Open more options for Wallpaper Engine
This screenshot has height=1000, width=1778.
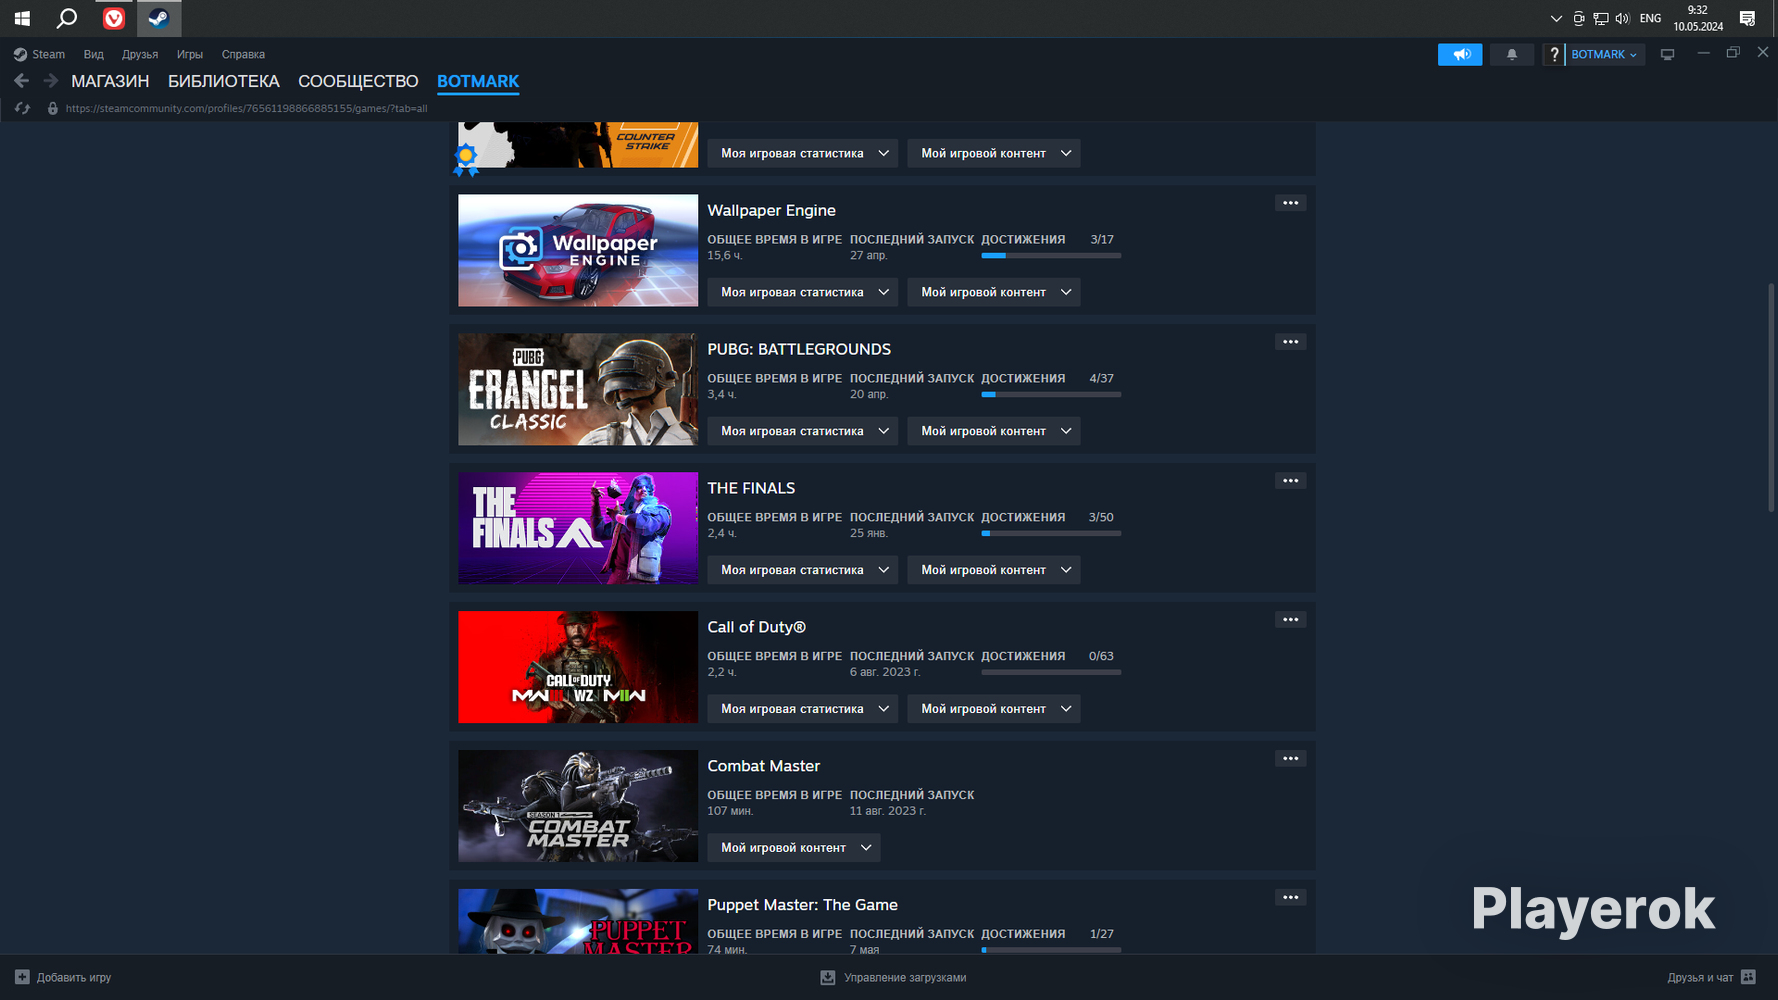coord(1291,203)
